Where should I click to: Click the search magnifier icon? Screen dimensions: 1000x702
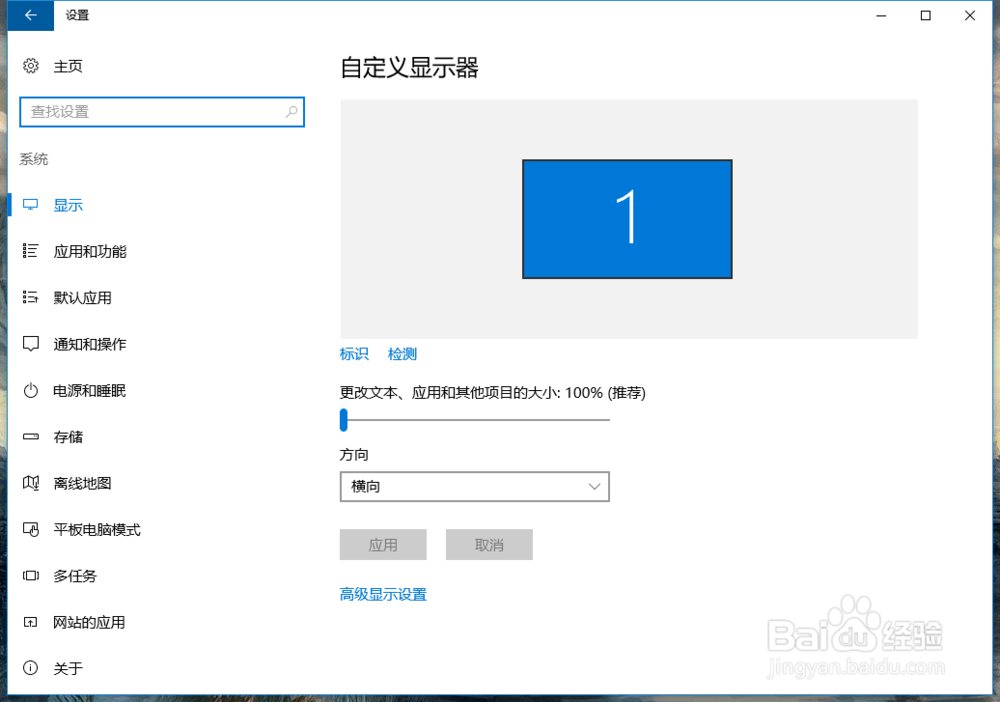pos(291,112)
